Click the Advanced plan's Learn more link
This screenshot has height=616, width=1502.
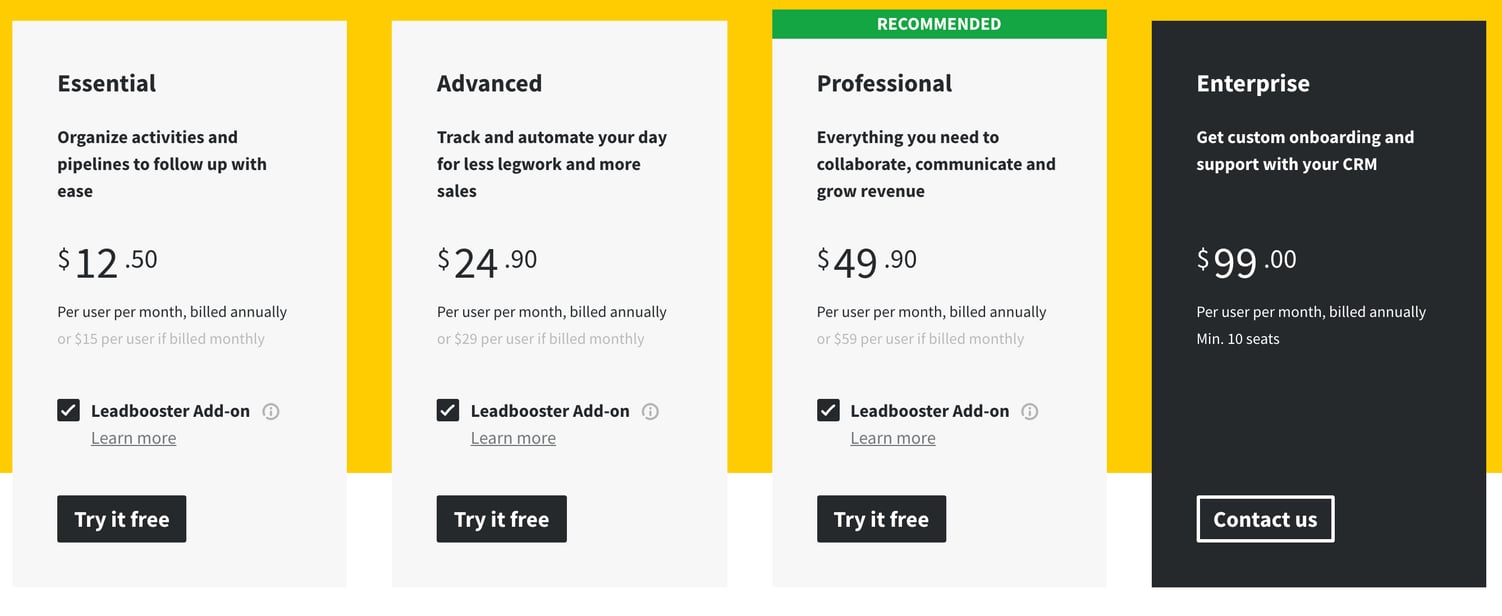click(513, 438)
